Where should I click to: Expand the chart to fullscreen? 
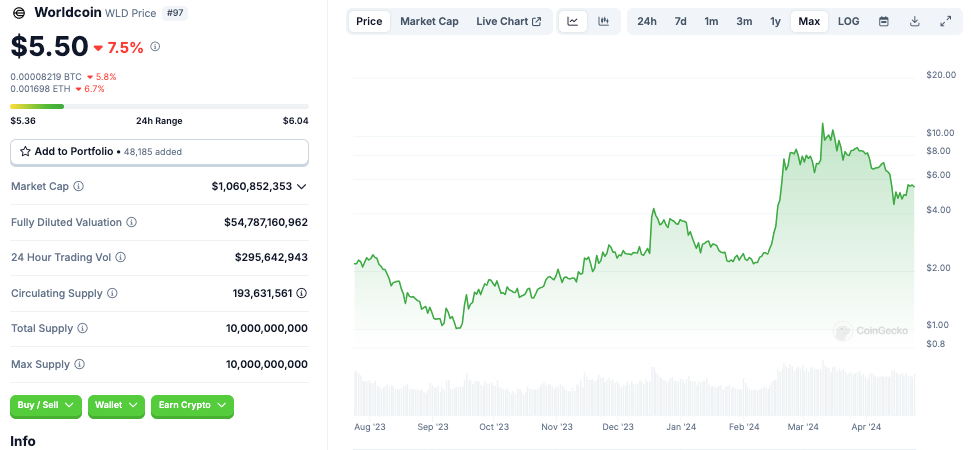(x=946, y=21)
